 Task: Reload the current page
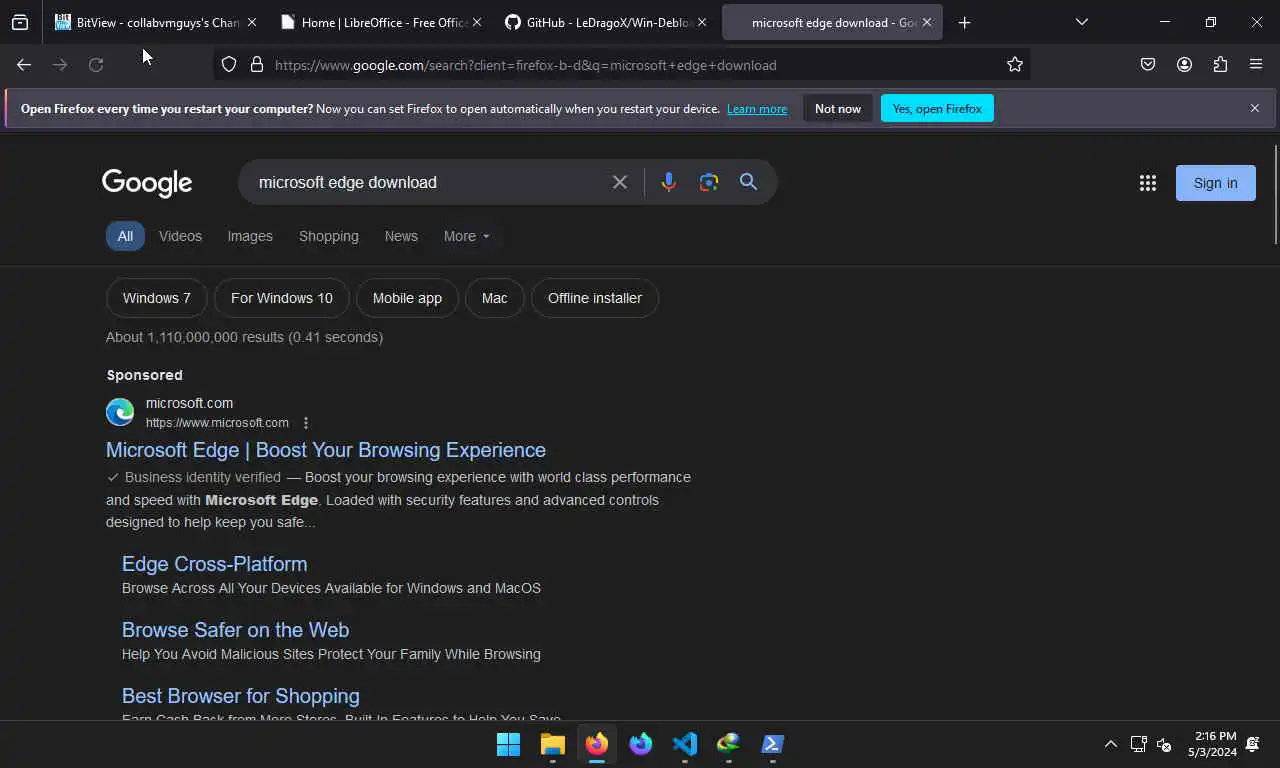click(x=96, y=65)
